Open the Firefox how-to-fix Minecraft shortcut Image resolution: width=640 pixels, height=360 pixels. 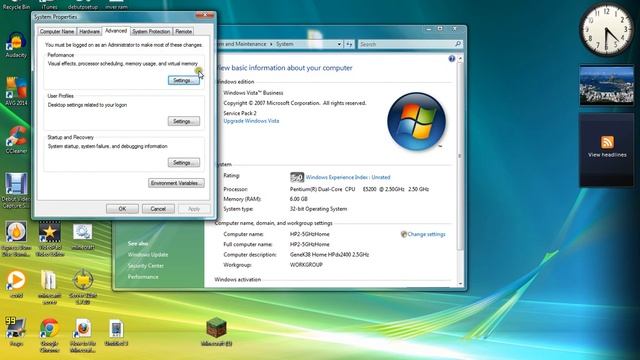pos(83,335)
